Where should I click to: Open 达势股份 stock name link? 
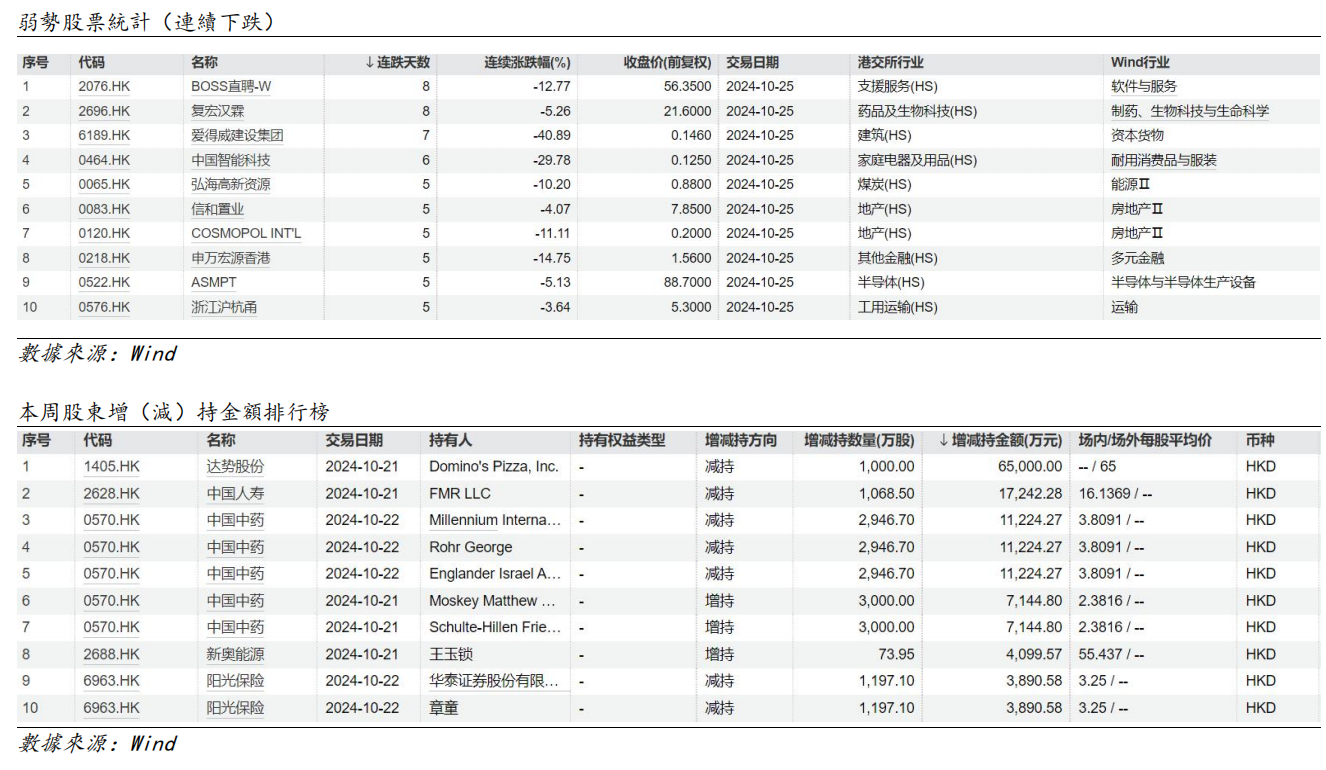pyautogui.click(x=235, y=467)
